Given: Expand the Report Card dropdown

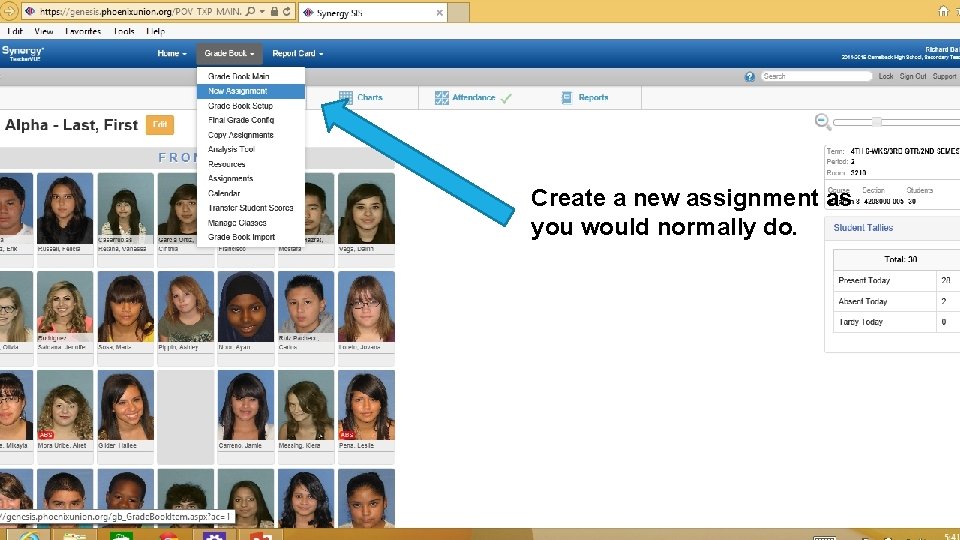Looking at the screenshot, I should point(298,54).
